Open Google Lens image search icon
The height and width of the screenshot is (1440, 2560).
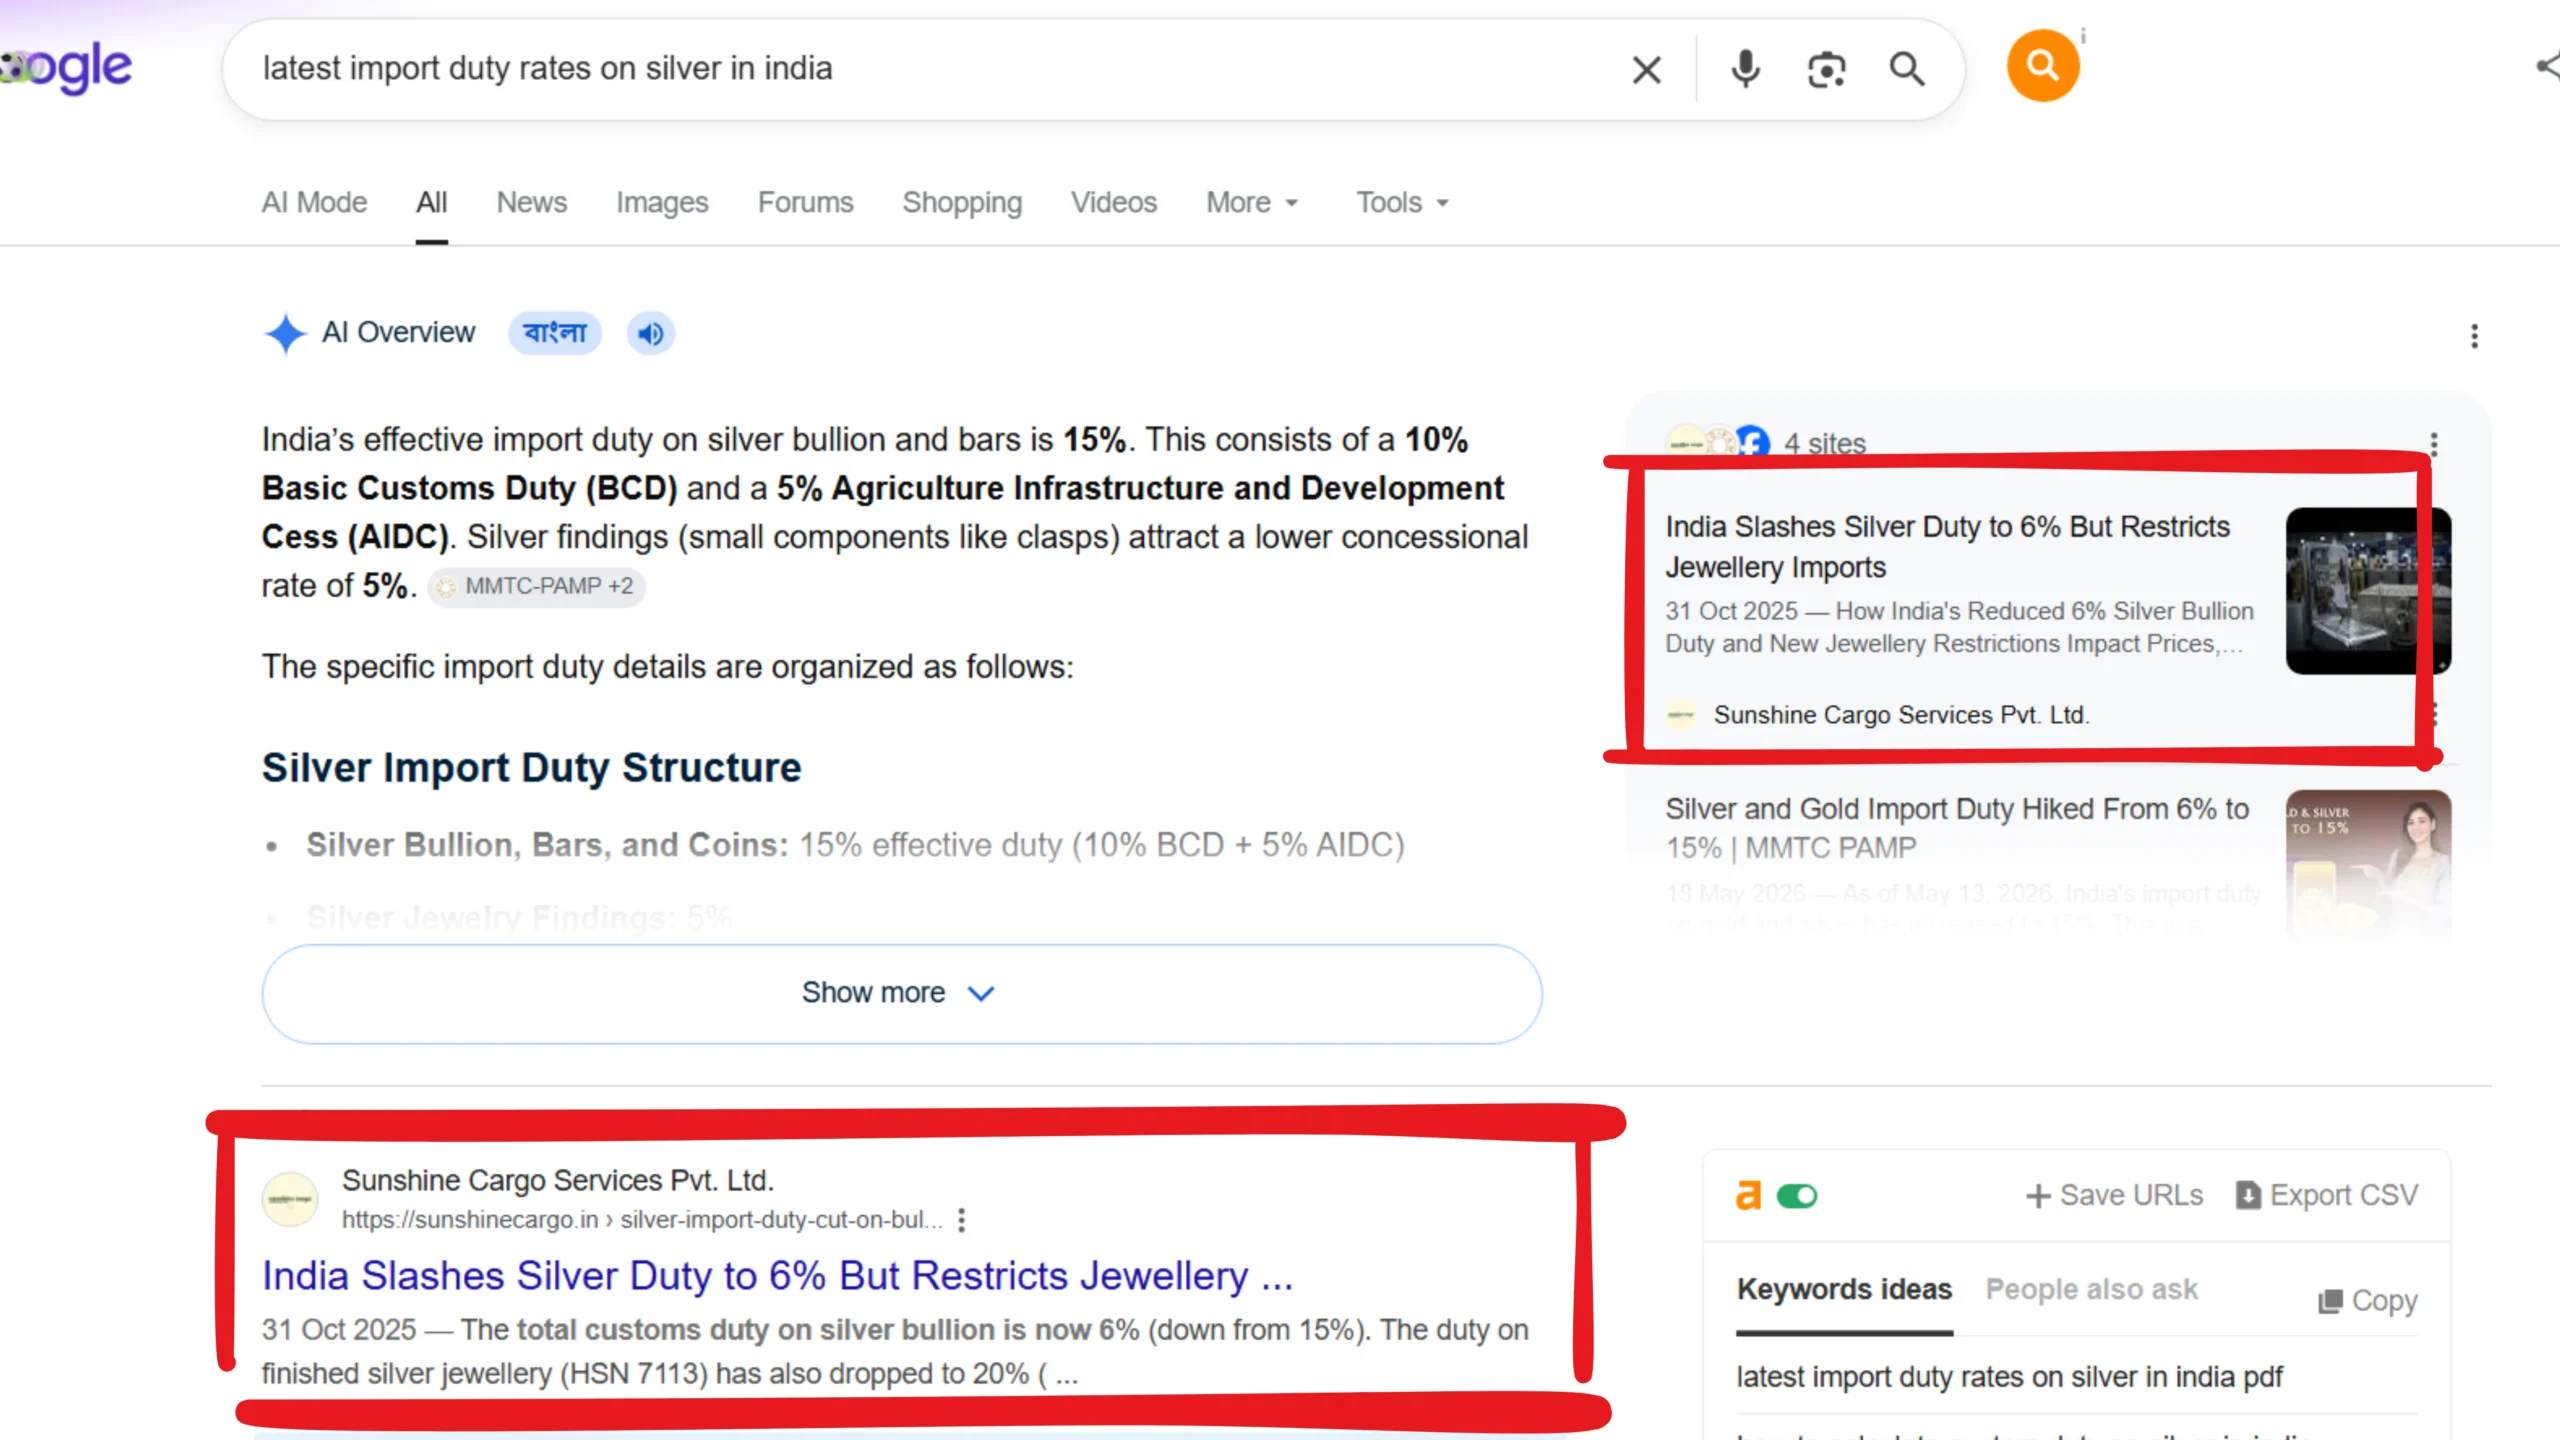coord(1826,70)
